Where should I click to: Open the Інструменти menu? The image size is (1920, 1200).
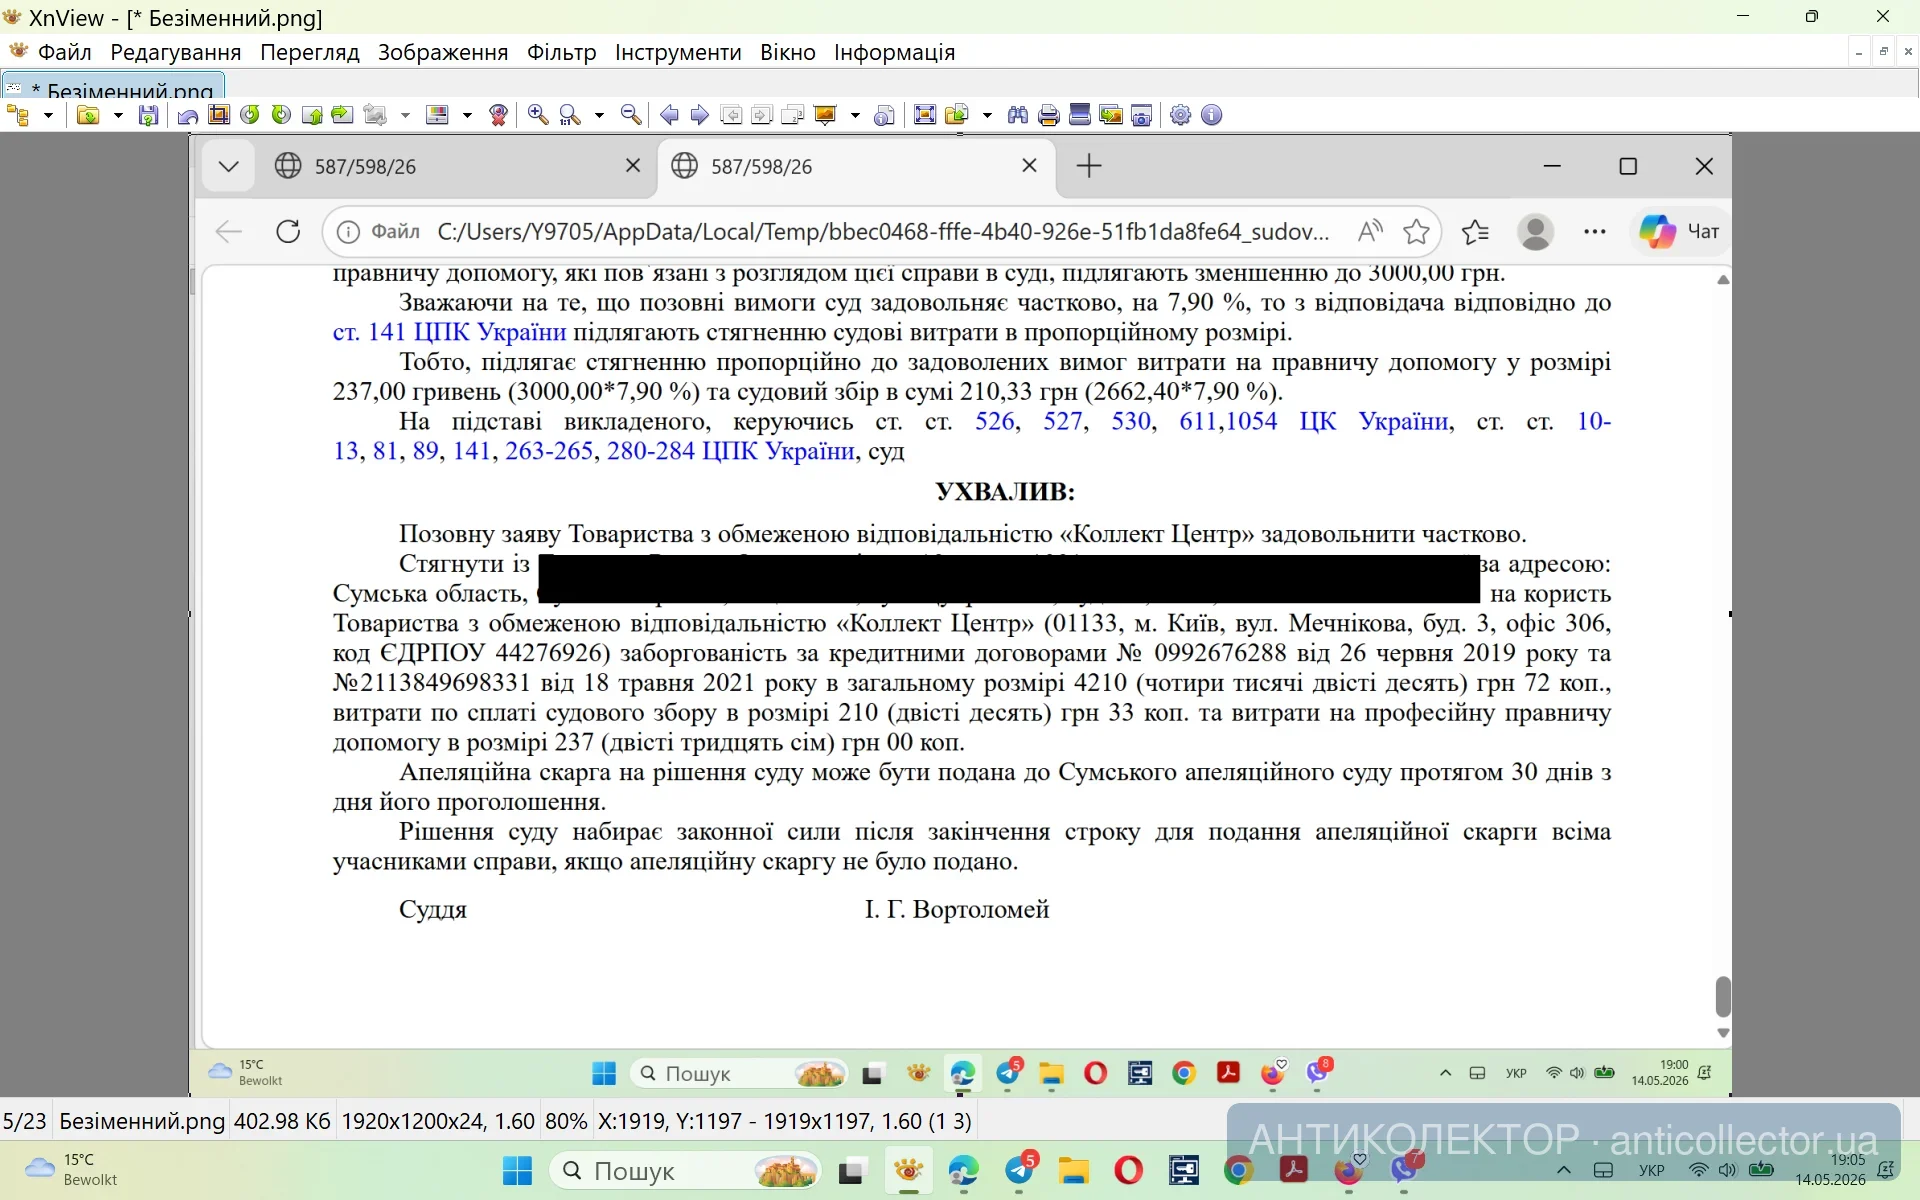click(678, 52)
